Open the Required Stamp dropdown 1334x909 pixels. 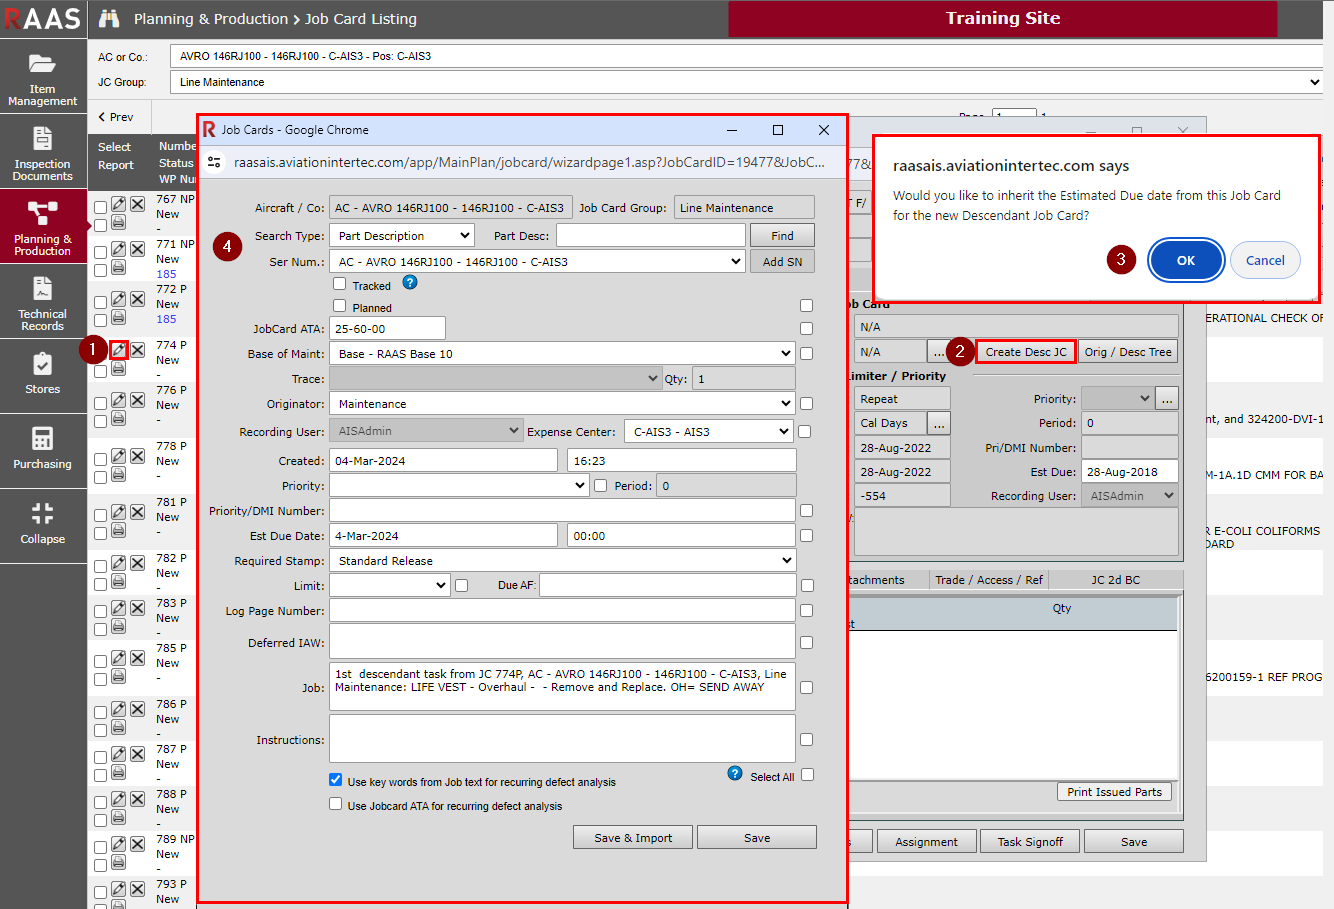563,561
